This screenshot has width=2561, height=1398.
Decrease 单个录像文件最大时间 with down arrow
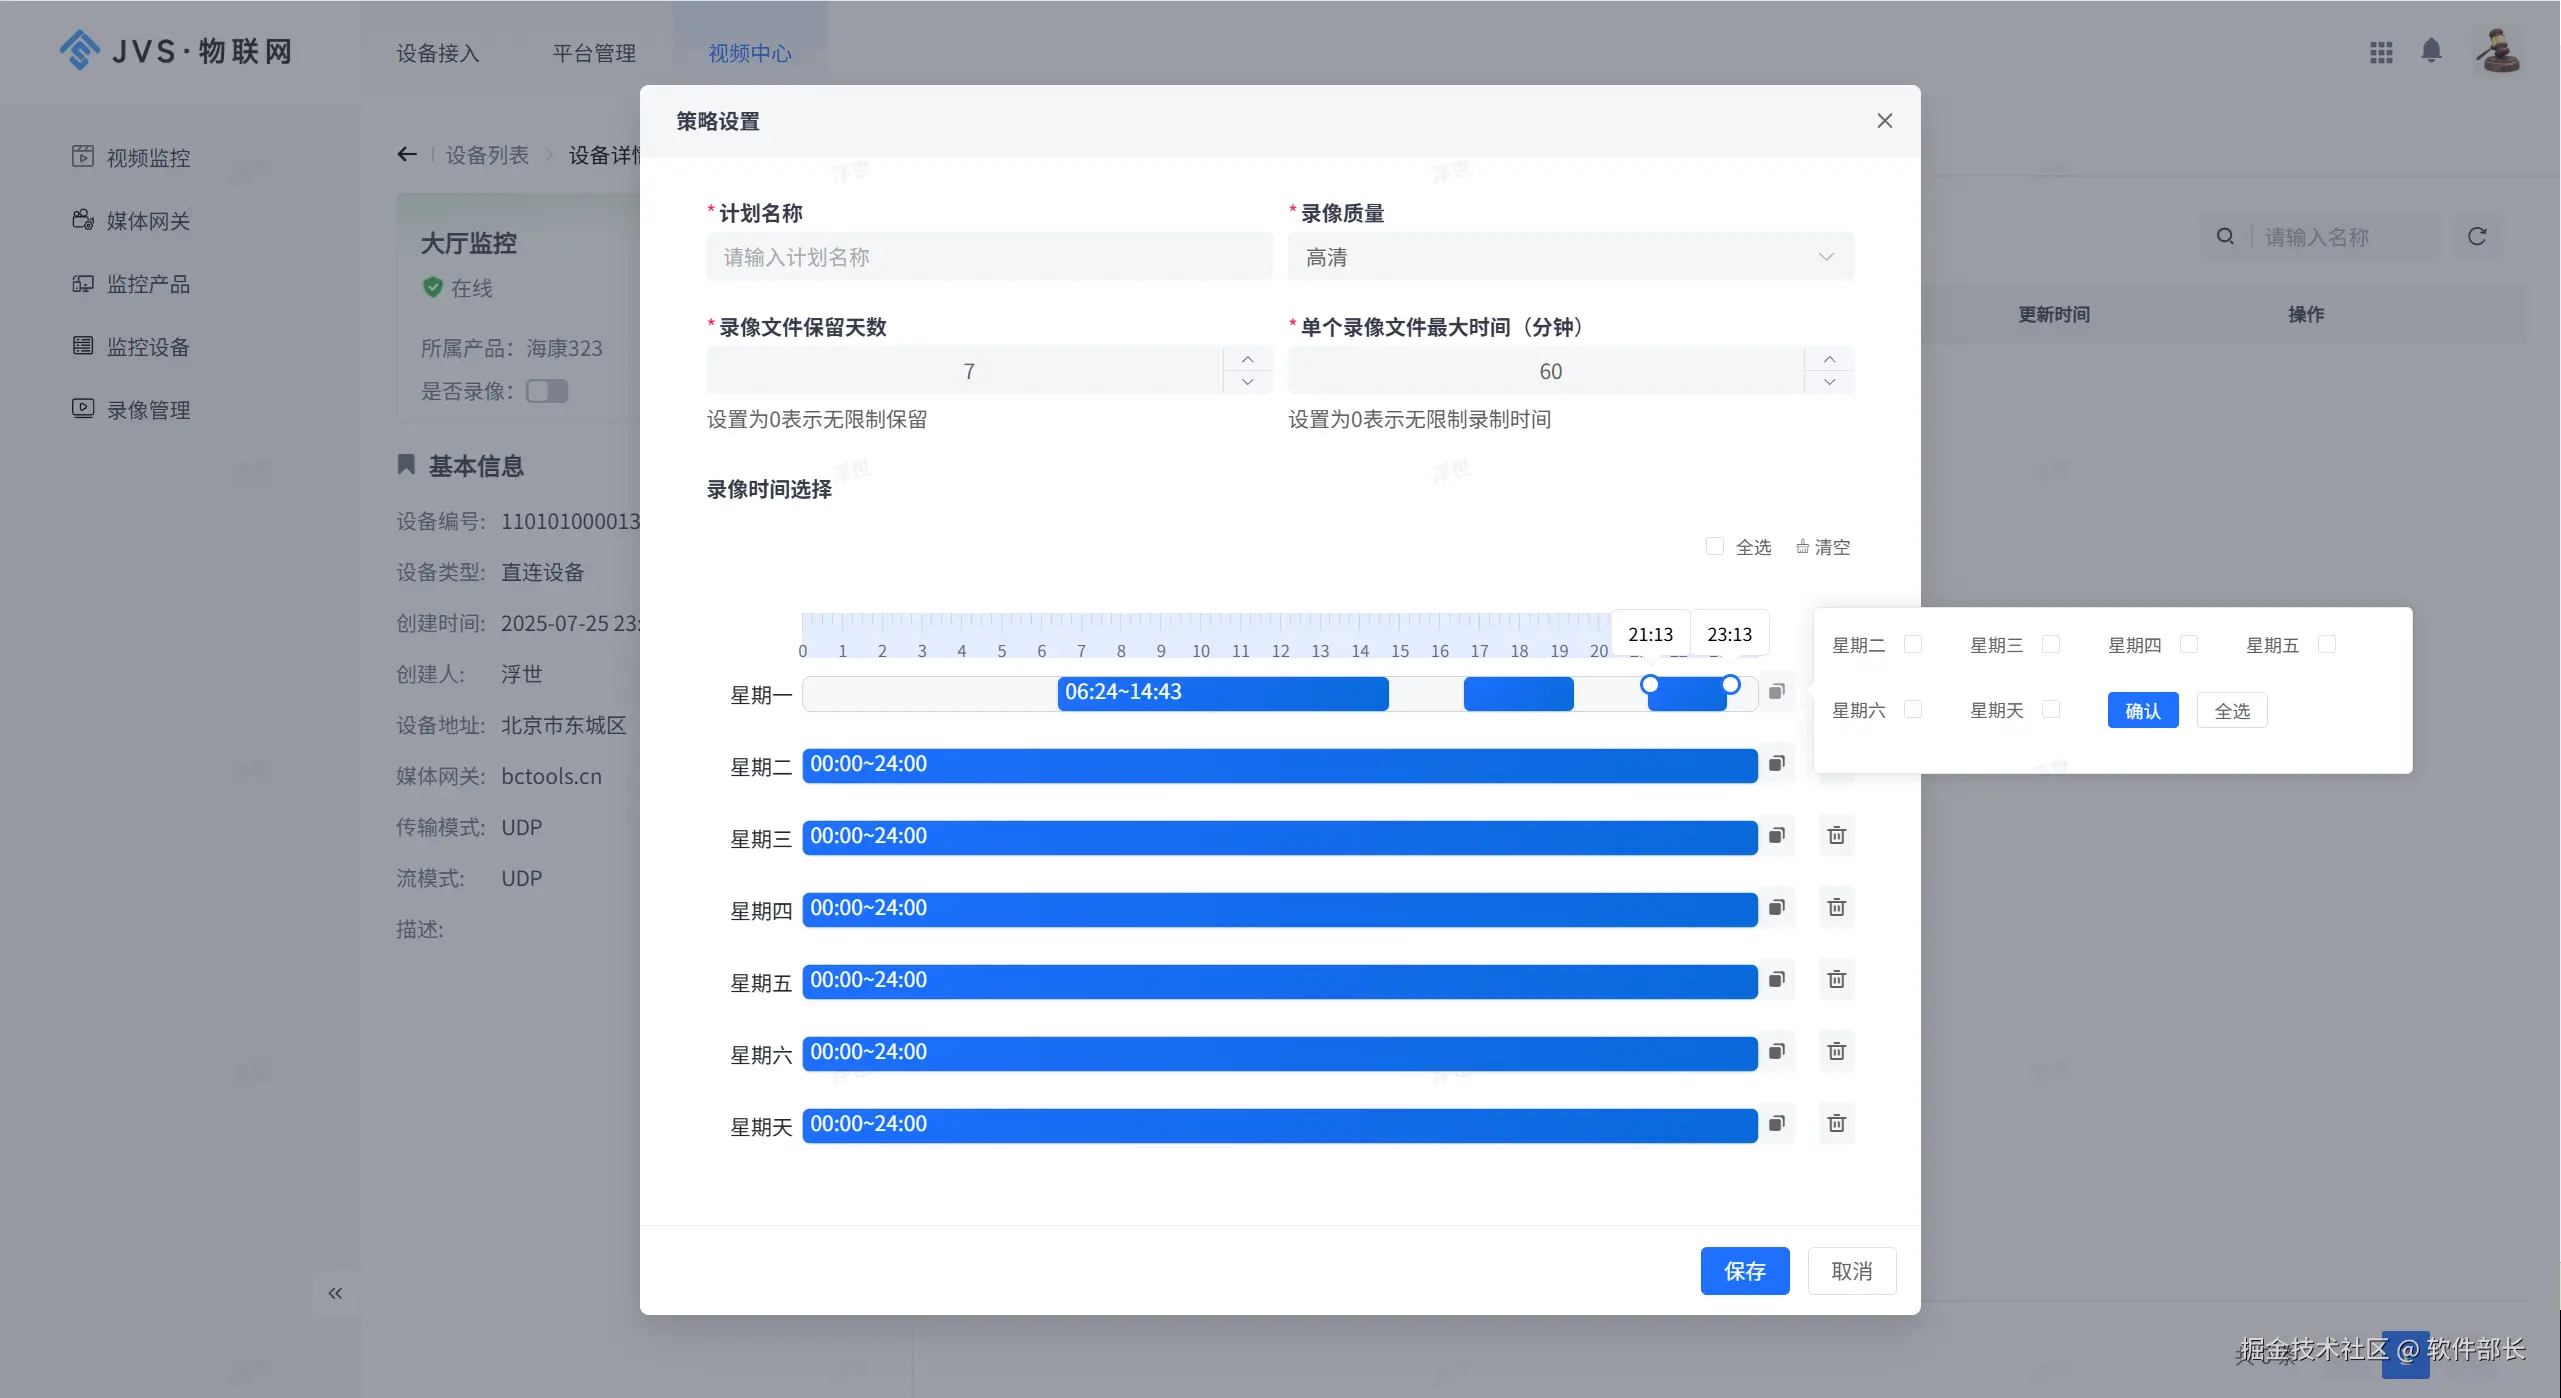click(x=1829, y=382)
